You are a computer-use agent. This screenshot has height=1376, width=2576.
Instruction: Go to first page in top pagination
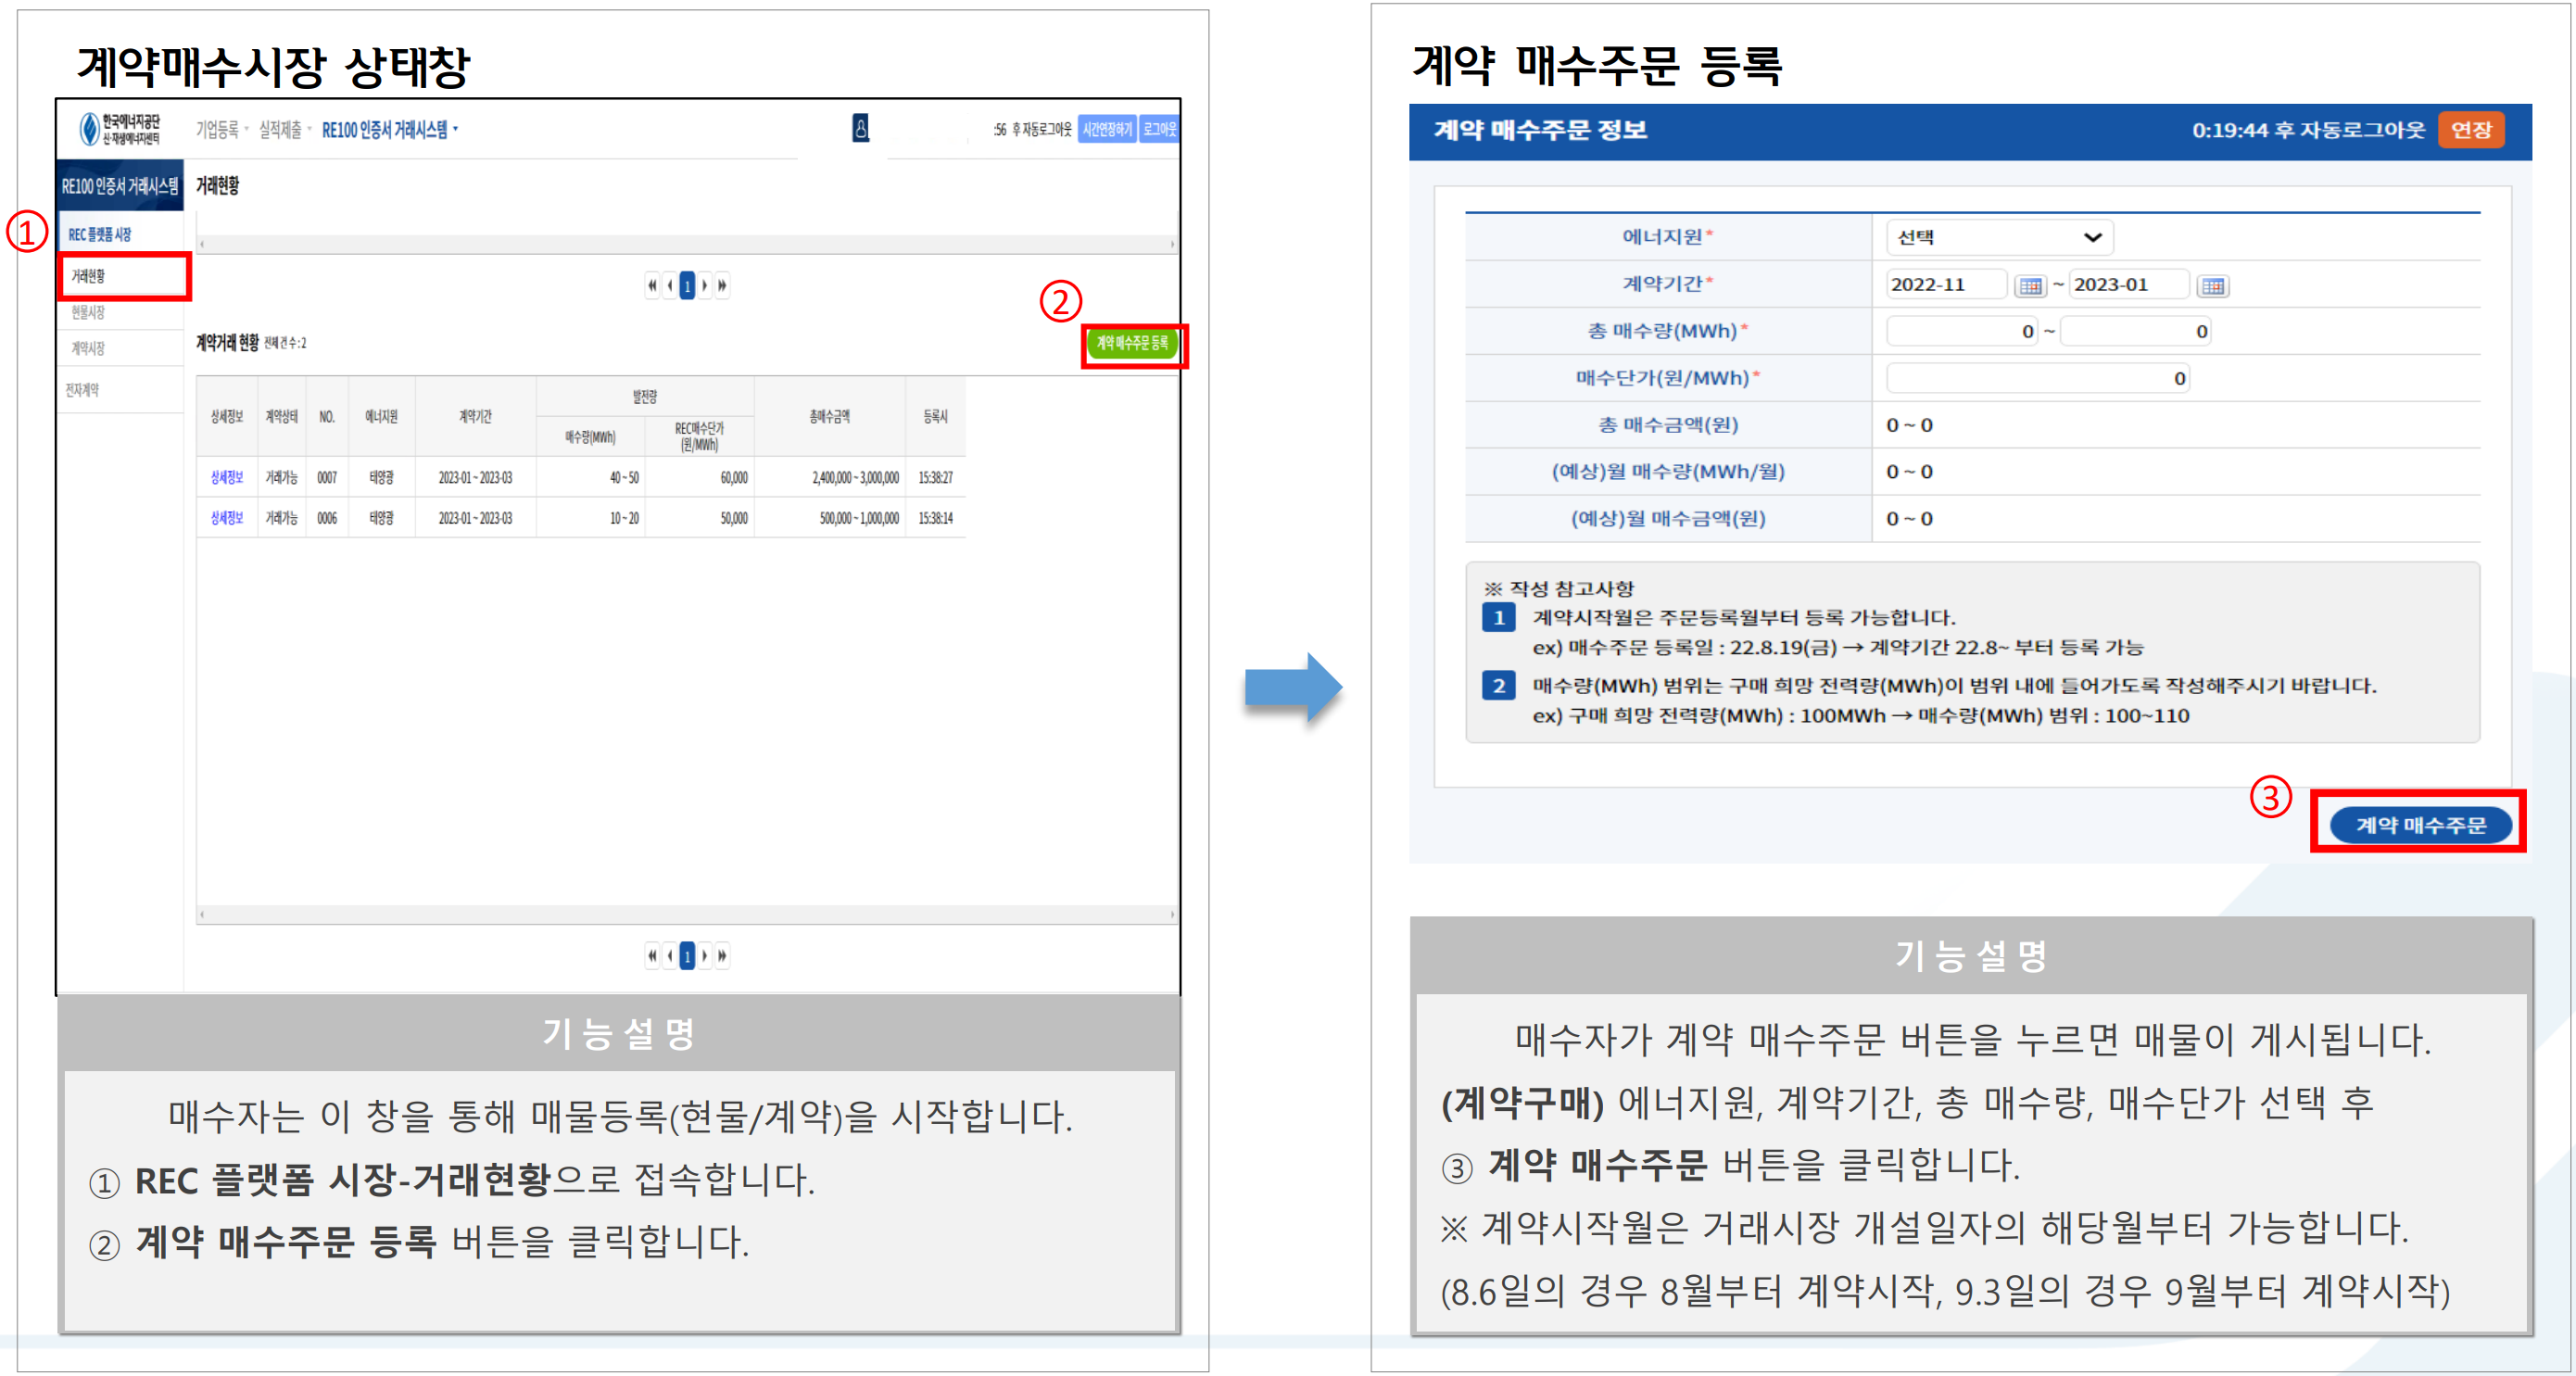[652, 286]
